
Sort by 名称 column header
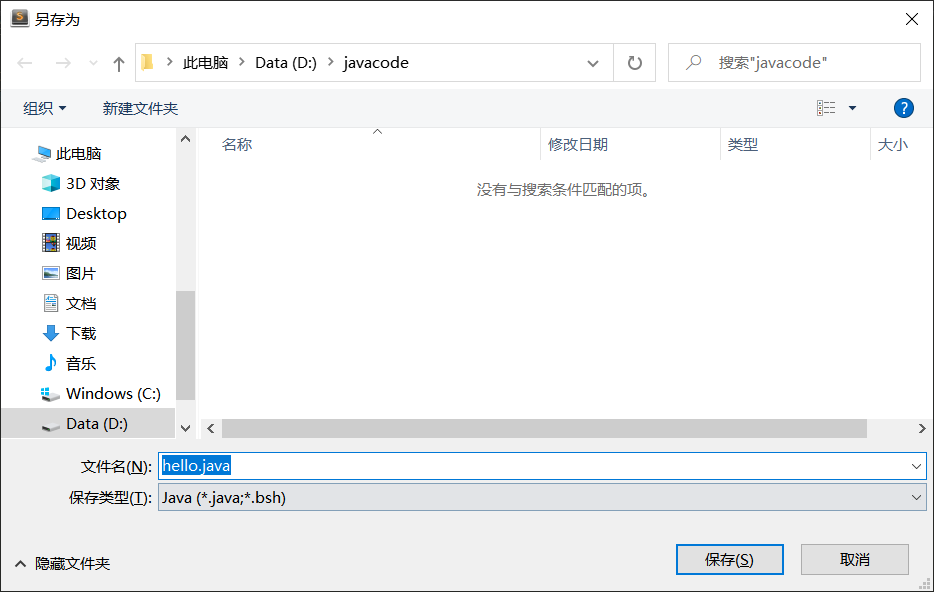coord(236,144)
